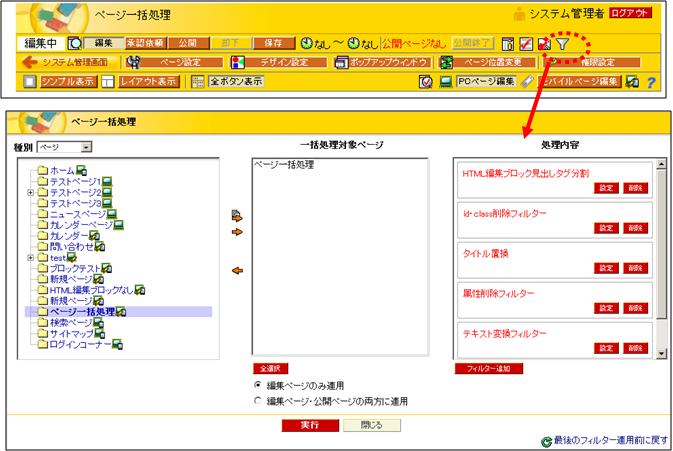
Task: Select ログインコーナー in the page tree
Action: pyautogui.click(x=80, y=344)
